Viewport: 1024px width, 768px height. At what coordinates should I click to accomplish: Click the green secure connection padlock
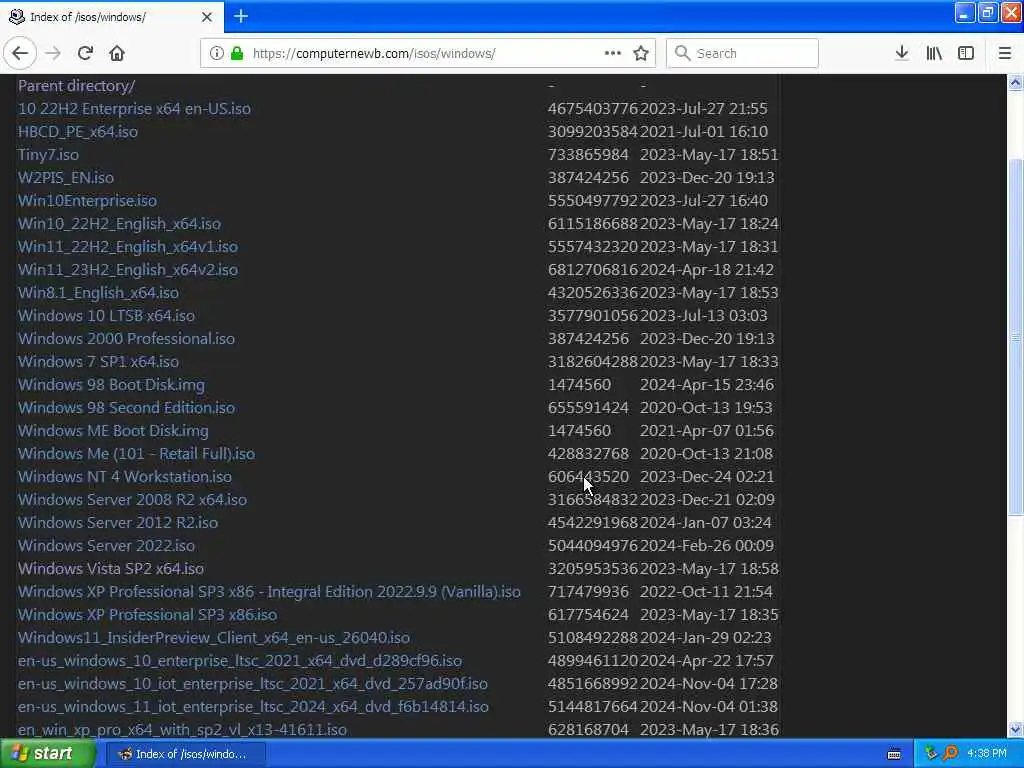[x=237, y=54]
